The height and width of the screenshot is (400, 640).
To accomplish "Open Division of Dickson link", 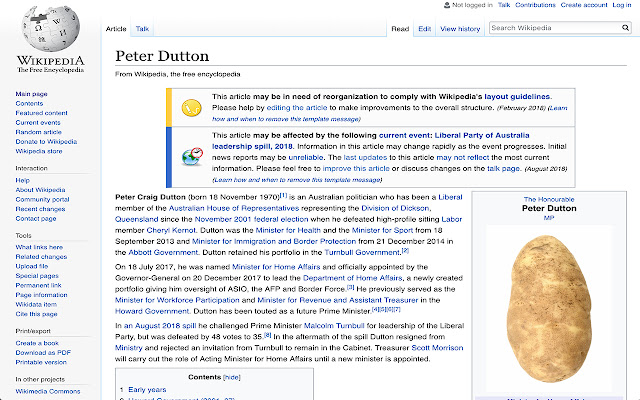I will pyautogui.click(x=395, y=208).
